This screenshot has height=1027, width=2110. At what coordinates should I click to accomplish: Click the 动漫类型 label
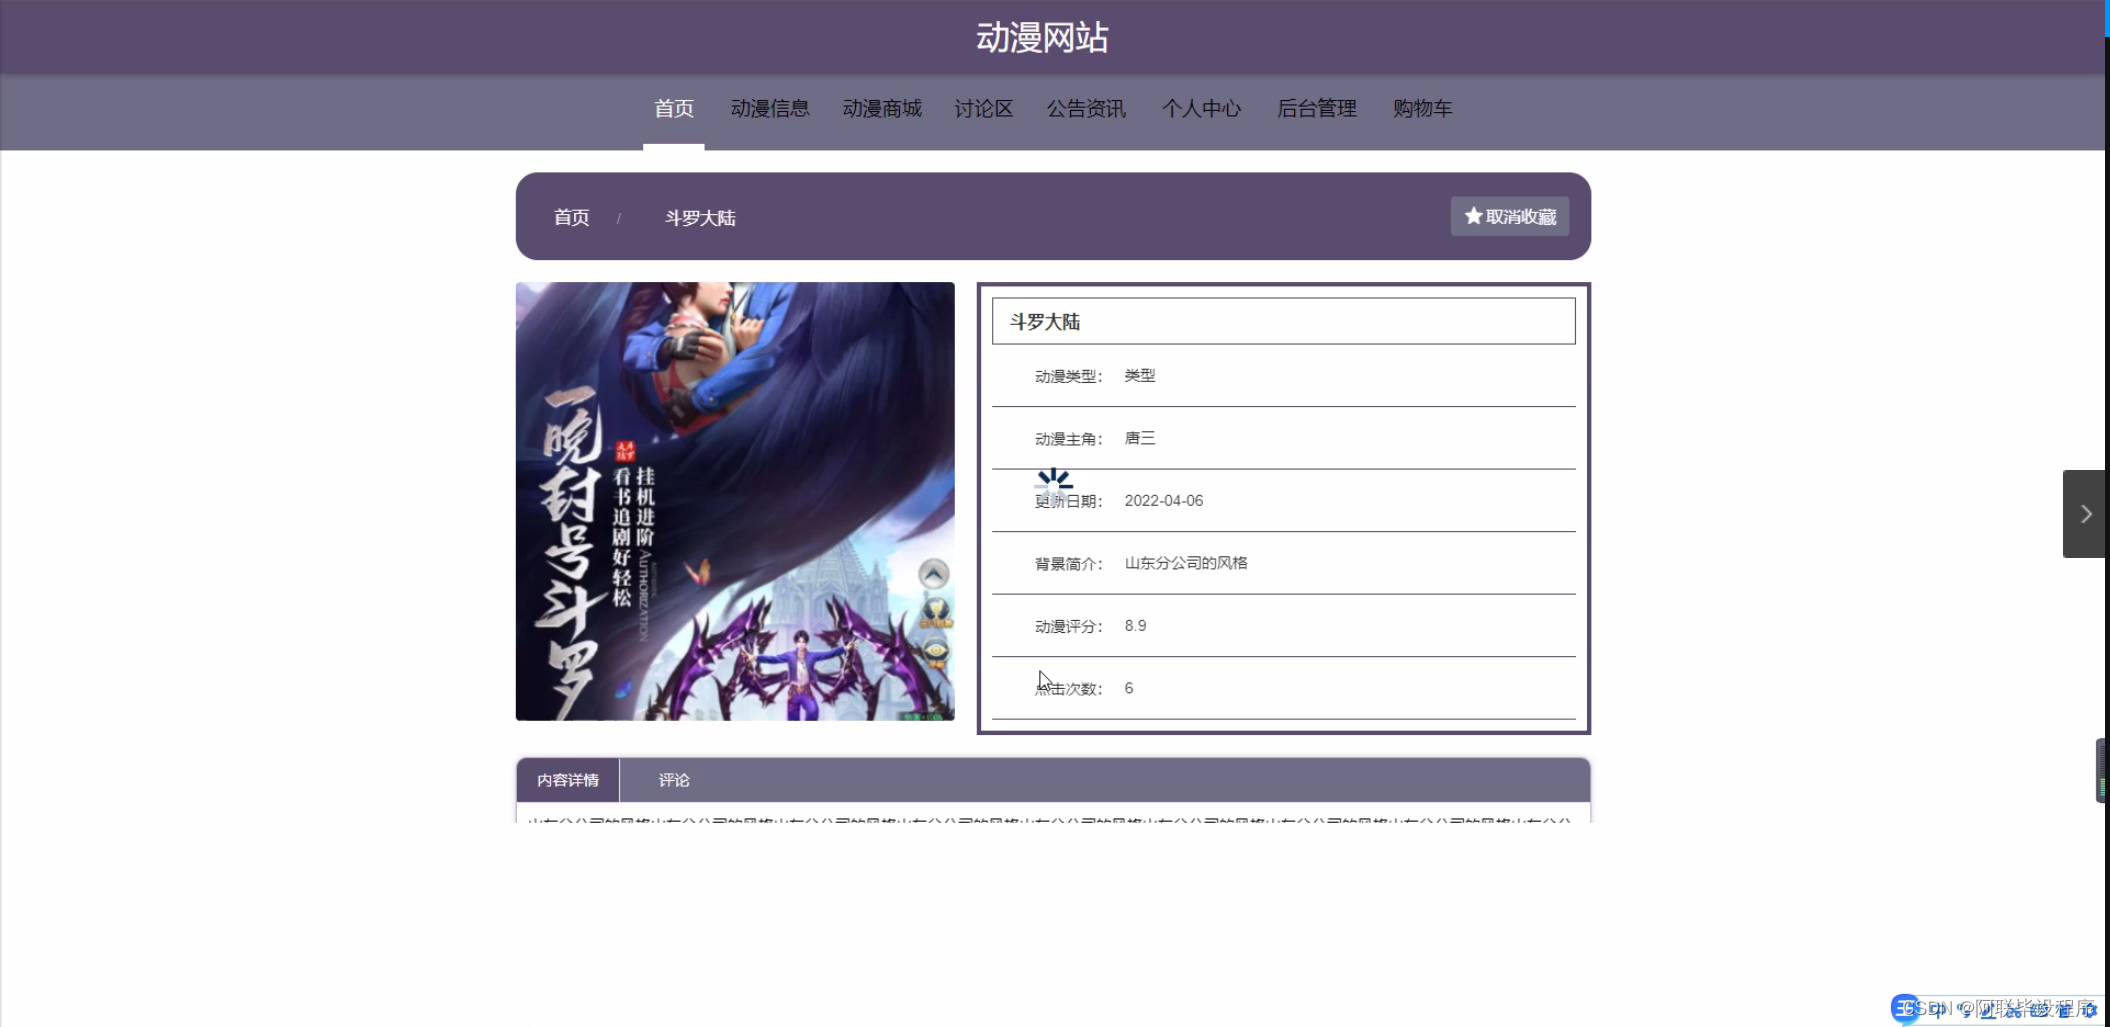1068,377
